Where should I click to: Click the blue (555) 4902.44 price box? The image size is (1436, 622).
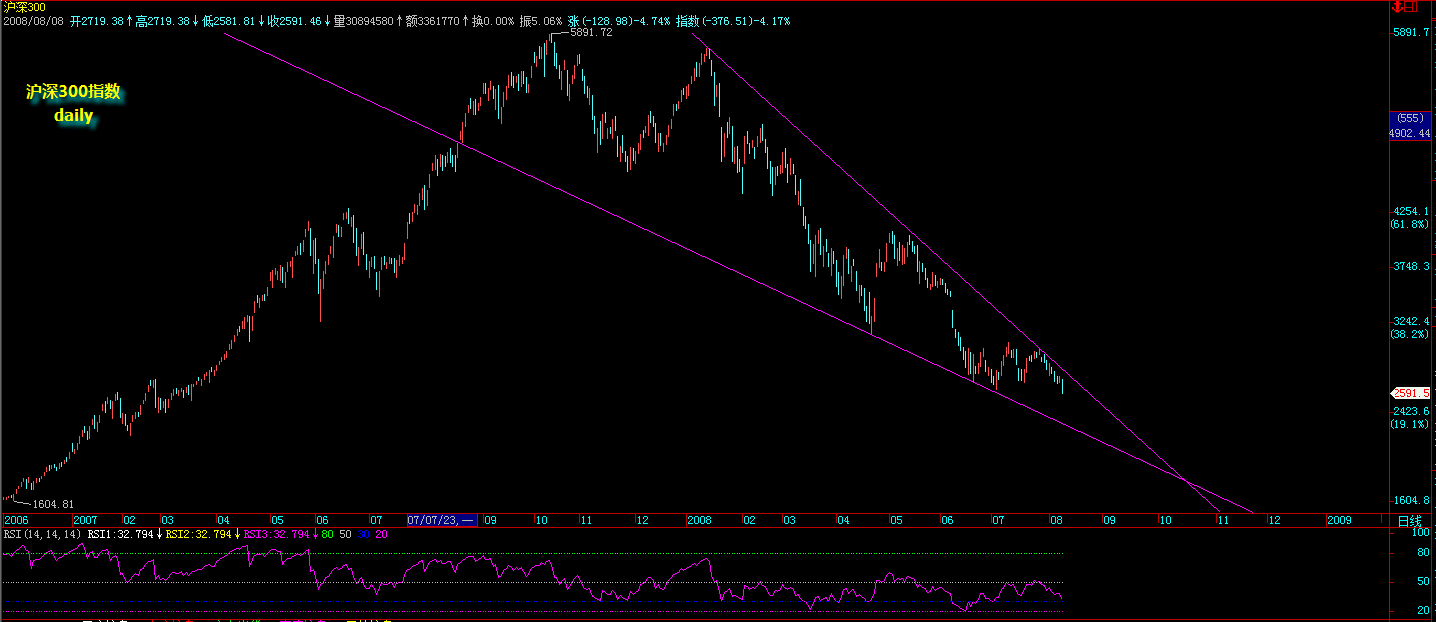[1411, 126]
